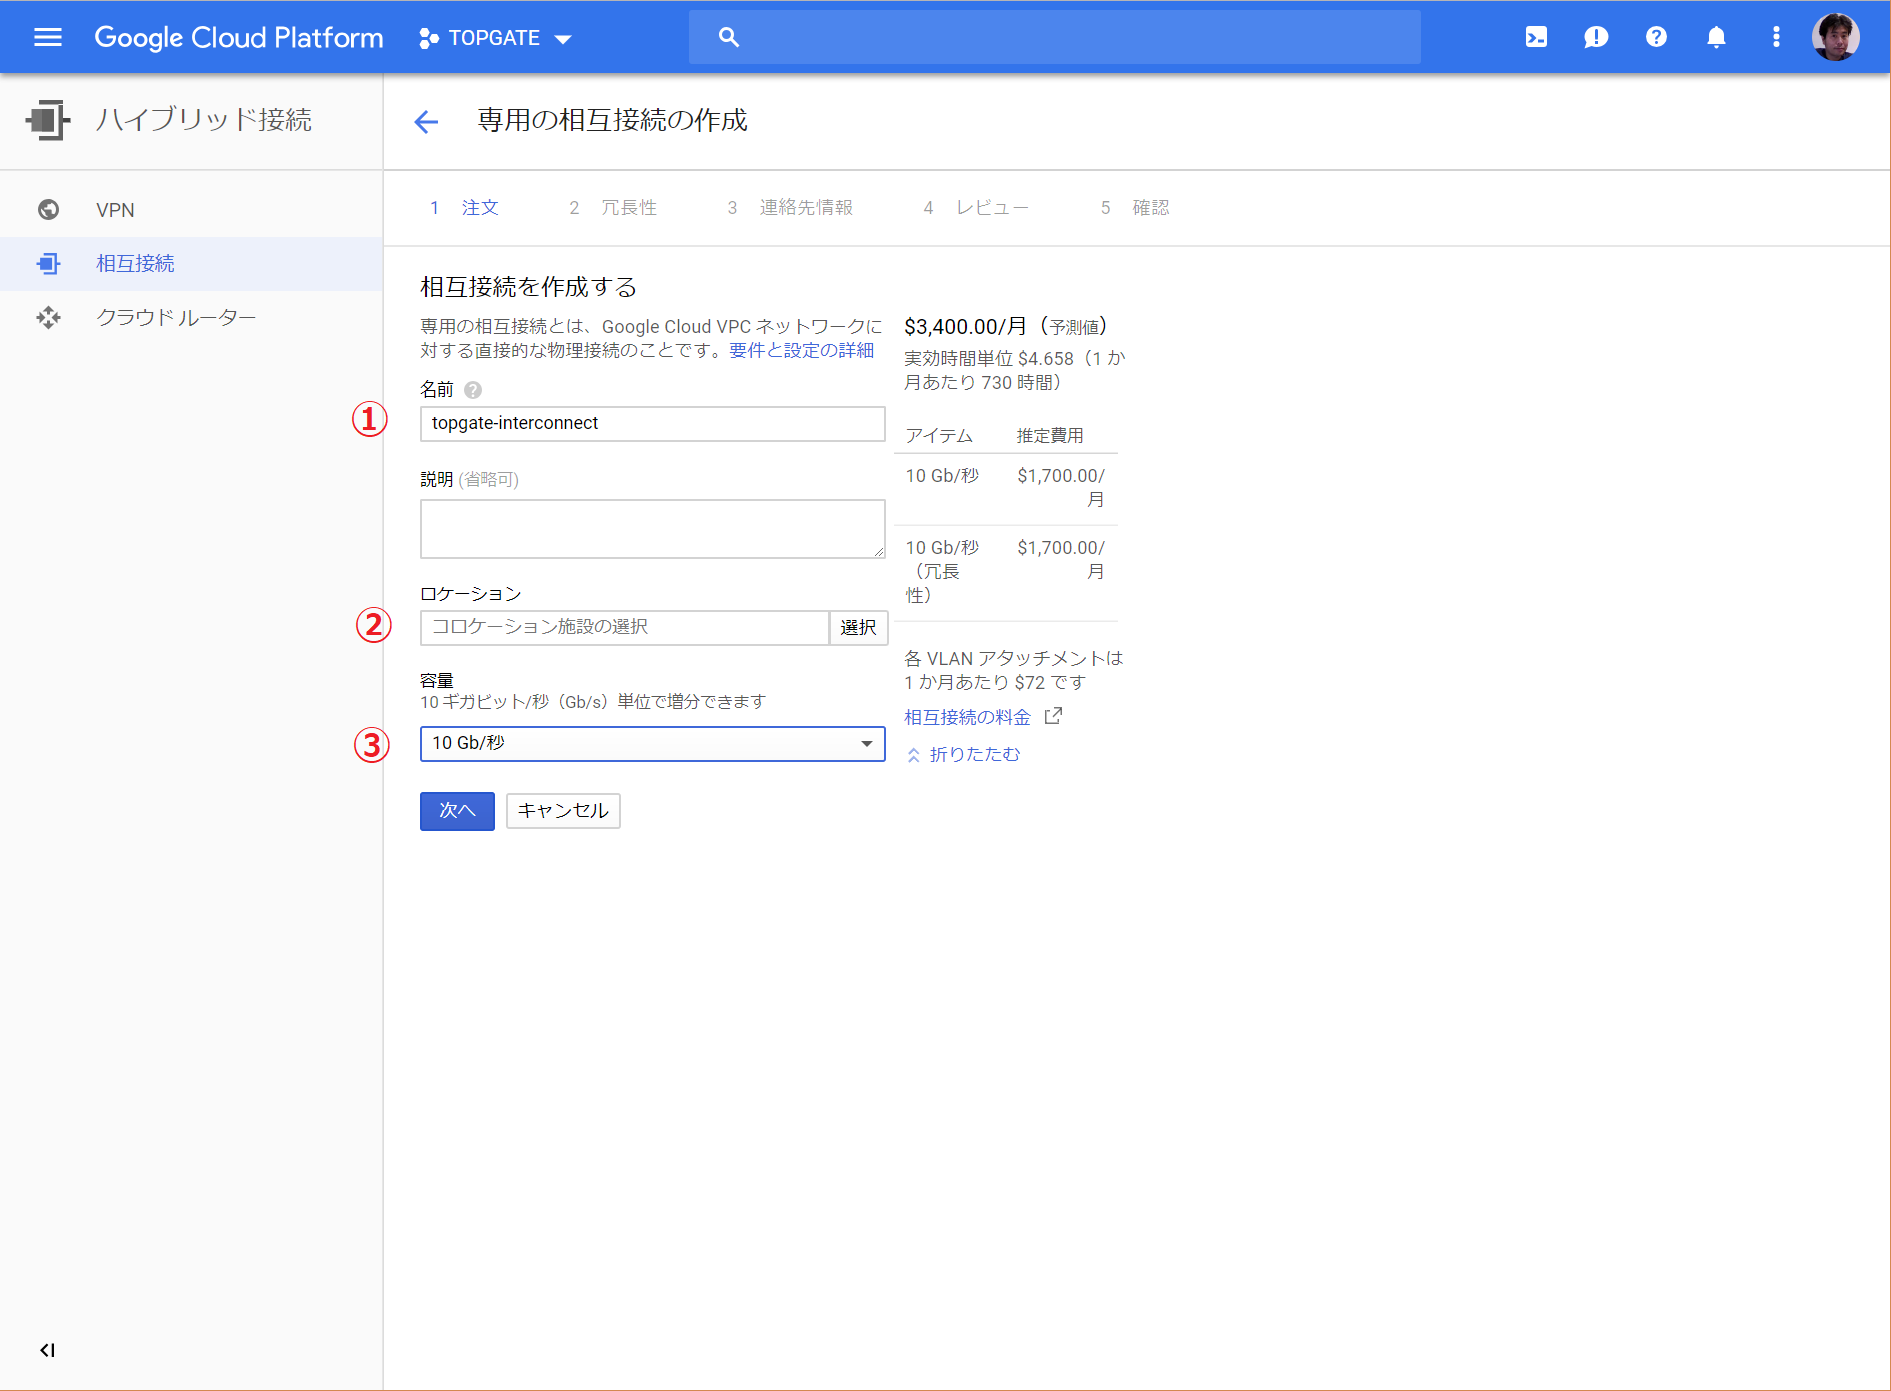Select クラウド ルーター in the sidebar
This screenshot has height=1391, width=1891.
coord(176,317)
